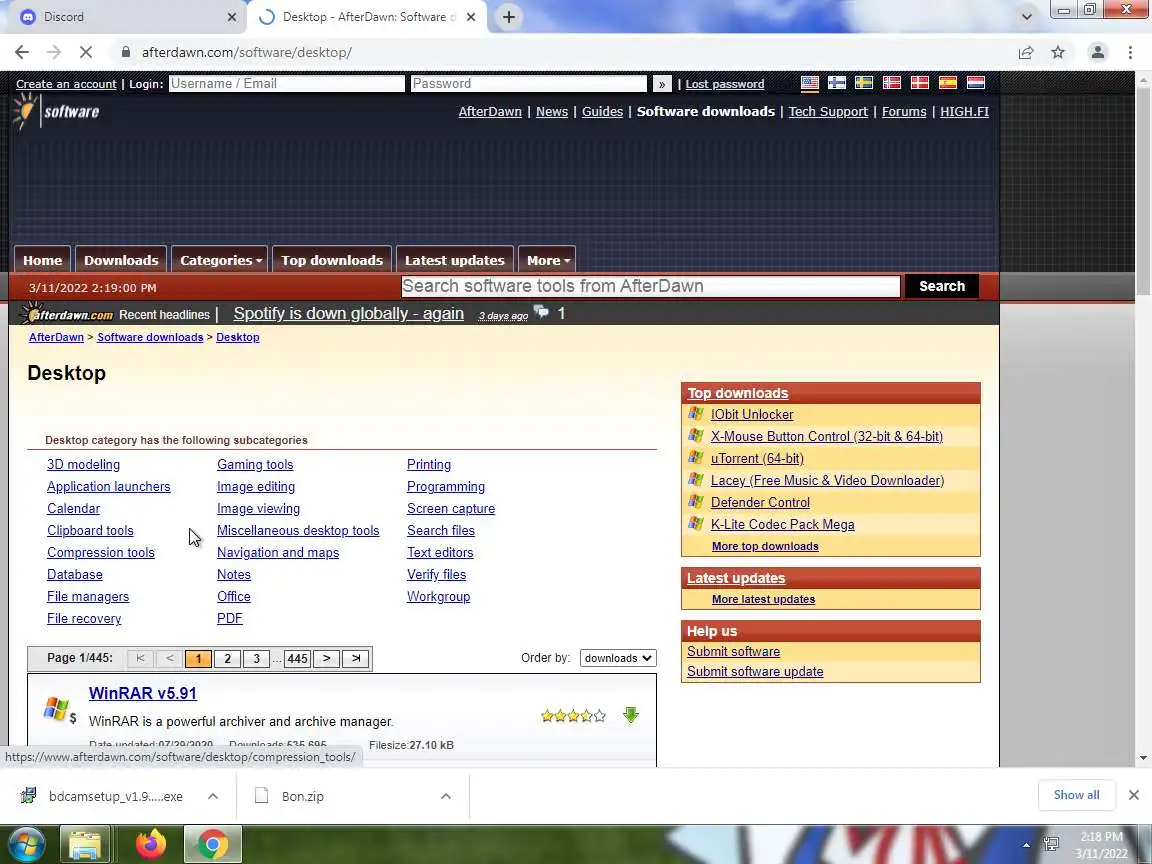Viewport: 1152px width, 864px height.
Task: Open a new tab with the plus button
Action: coord(508,17)
